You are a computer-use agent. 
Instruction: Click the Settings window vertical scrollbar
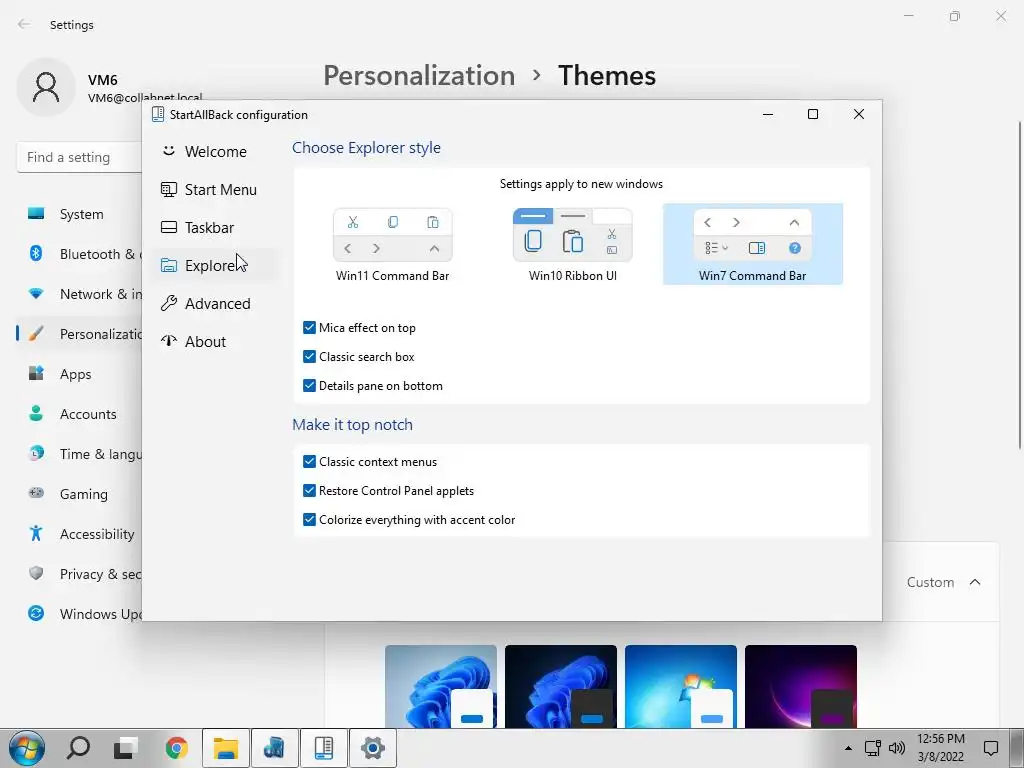(x=1020, y=285)
